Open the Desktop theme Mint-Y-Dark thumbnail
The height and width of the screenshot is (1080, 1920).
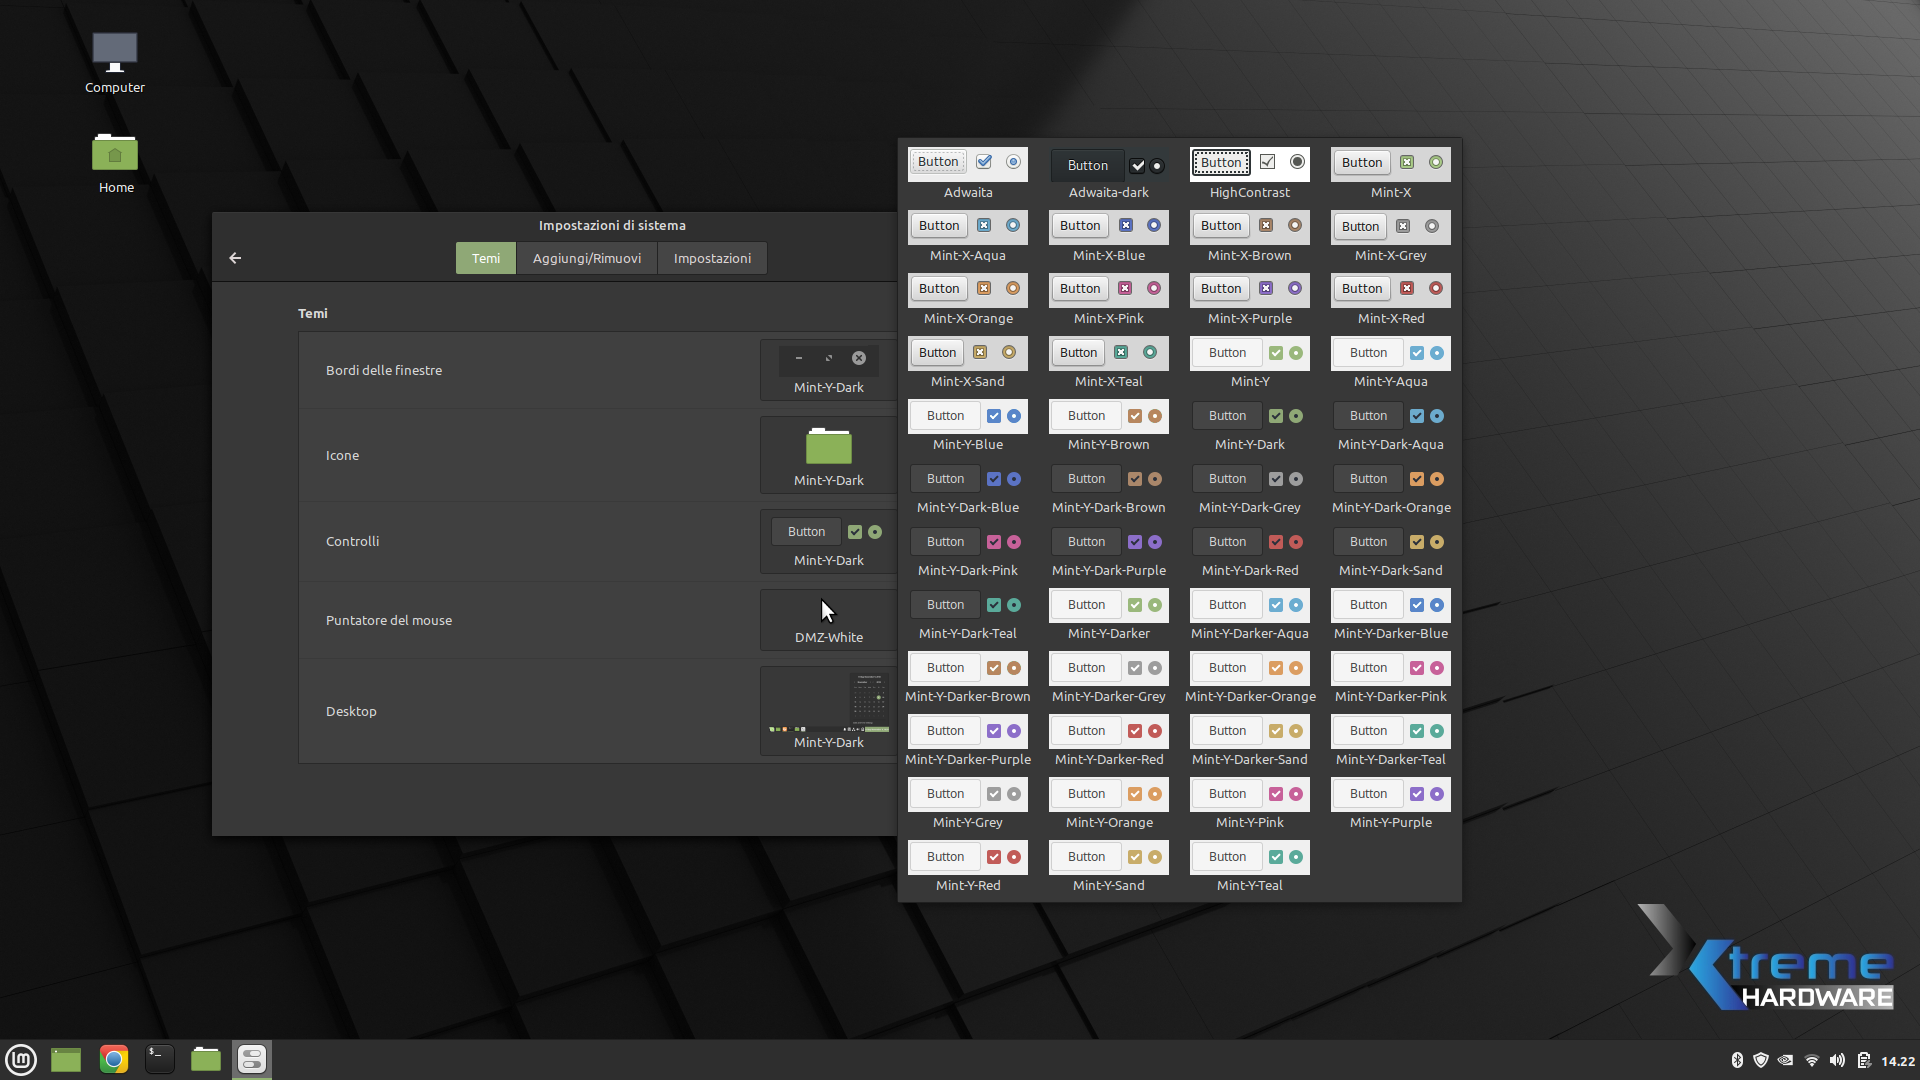(828, 711)
